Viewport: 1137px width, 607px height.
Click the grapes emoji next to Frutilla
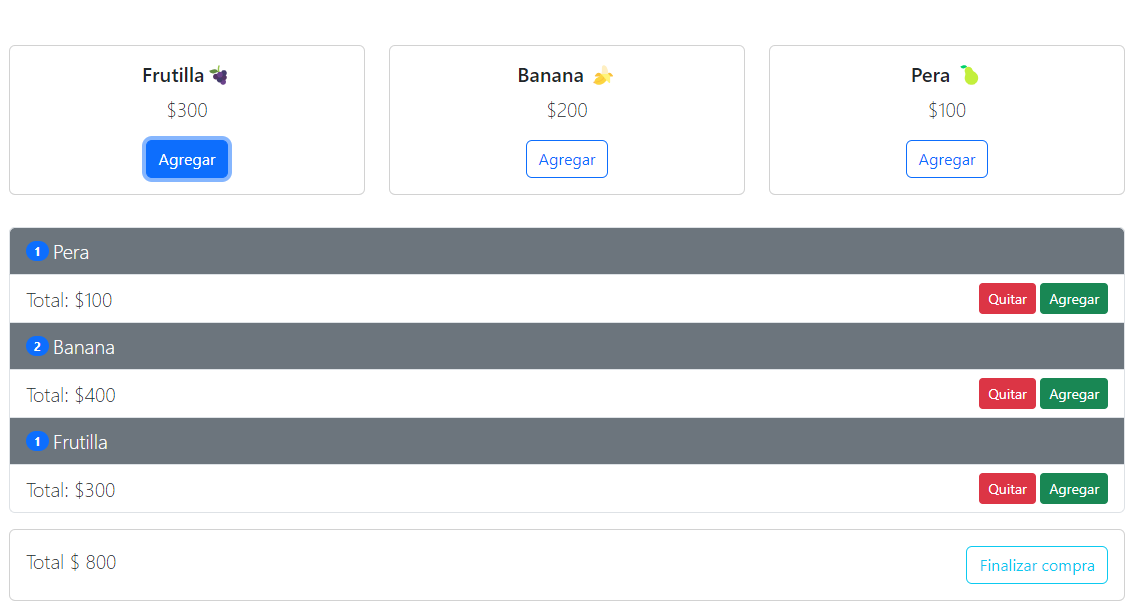[219, 75]
